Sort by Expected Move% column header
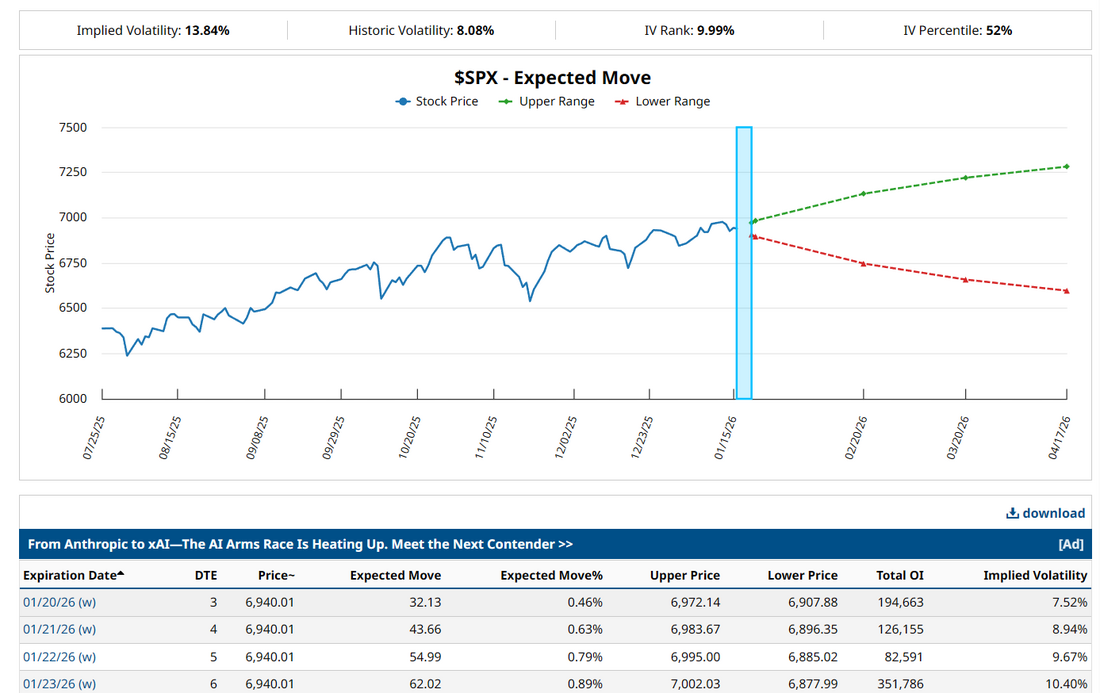The image size is (1100, 693). (551, 575)
